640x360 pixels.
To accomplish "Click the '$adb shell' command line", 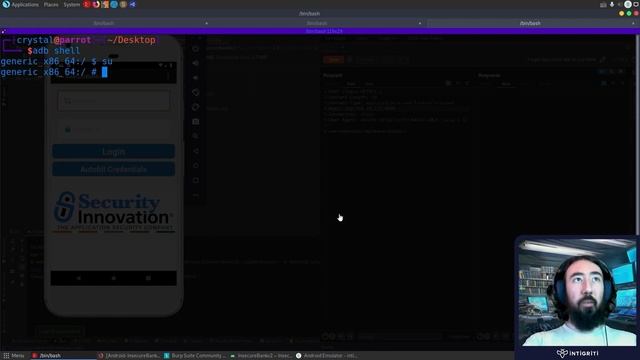I will tap(53, 51).
